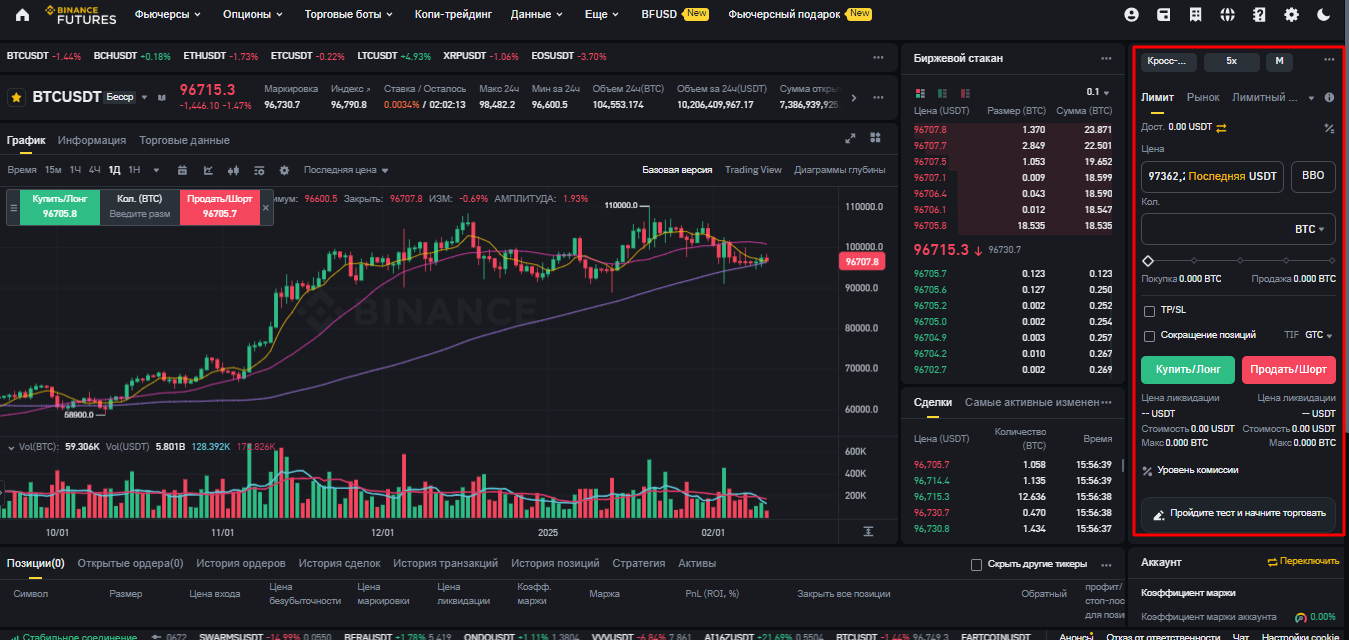Open the orders icon in header
1349x640 pixels.
click(x=1195, y=15)
